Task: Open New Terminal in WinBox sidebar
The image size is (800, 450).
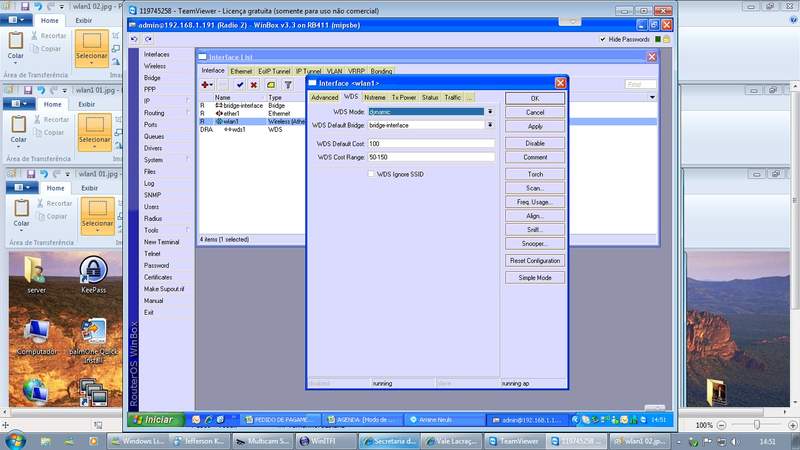Action: pyautogui.click(x=161, y=242)
